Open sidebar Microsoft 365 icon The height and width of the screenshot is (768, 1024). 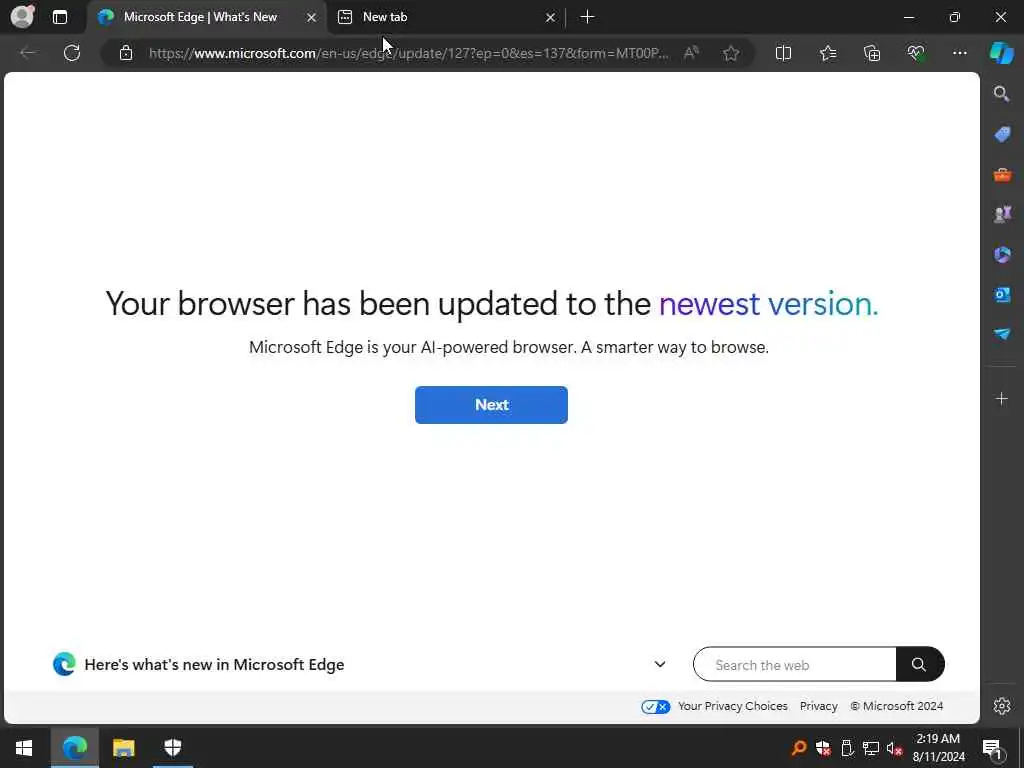pos(1002,254)
